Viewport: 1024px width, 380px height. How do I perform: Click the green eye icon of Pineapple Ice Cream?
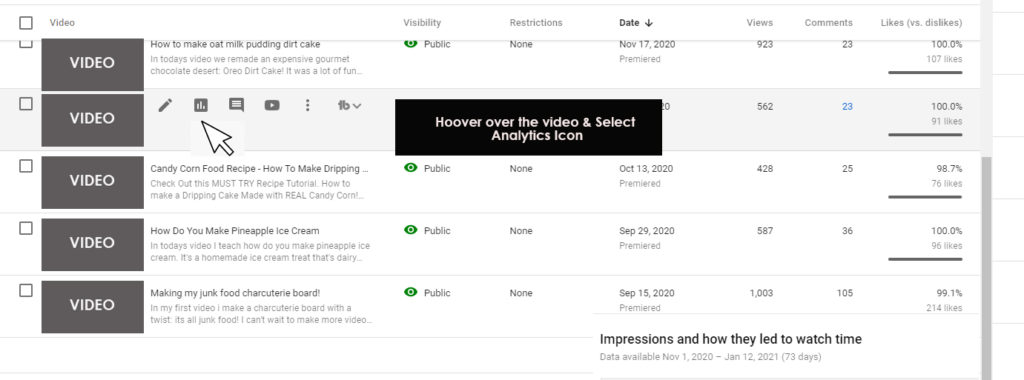tap(411, 230)
